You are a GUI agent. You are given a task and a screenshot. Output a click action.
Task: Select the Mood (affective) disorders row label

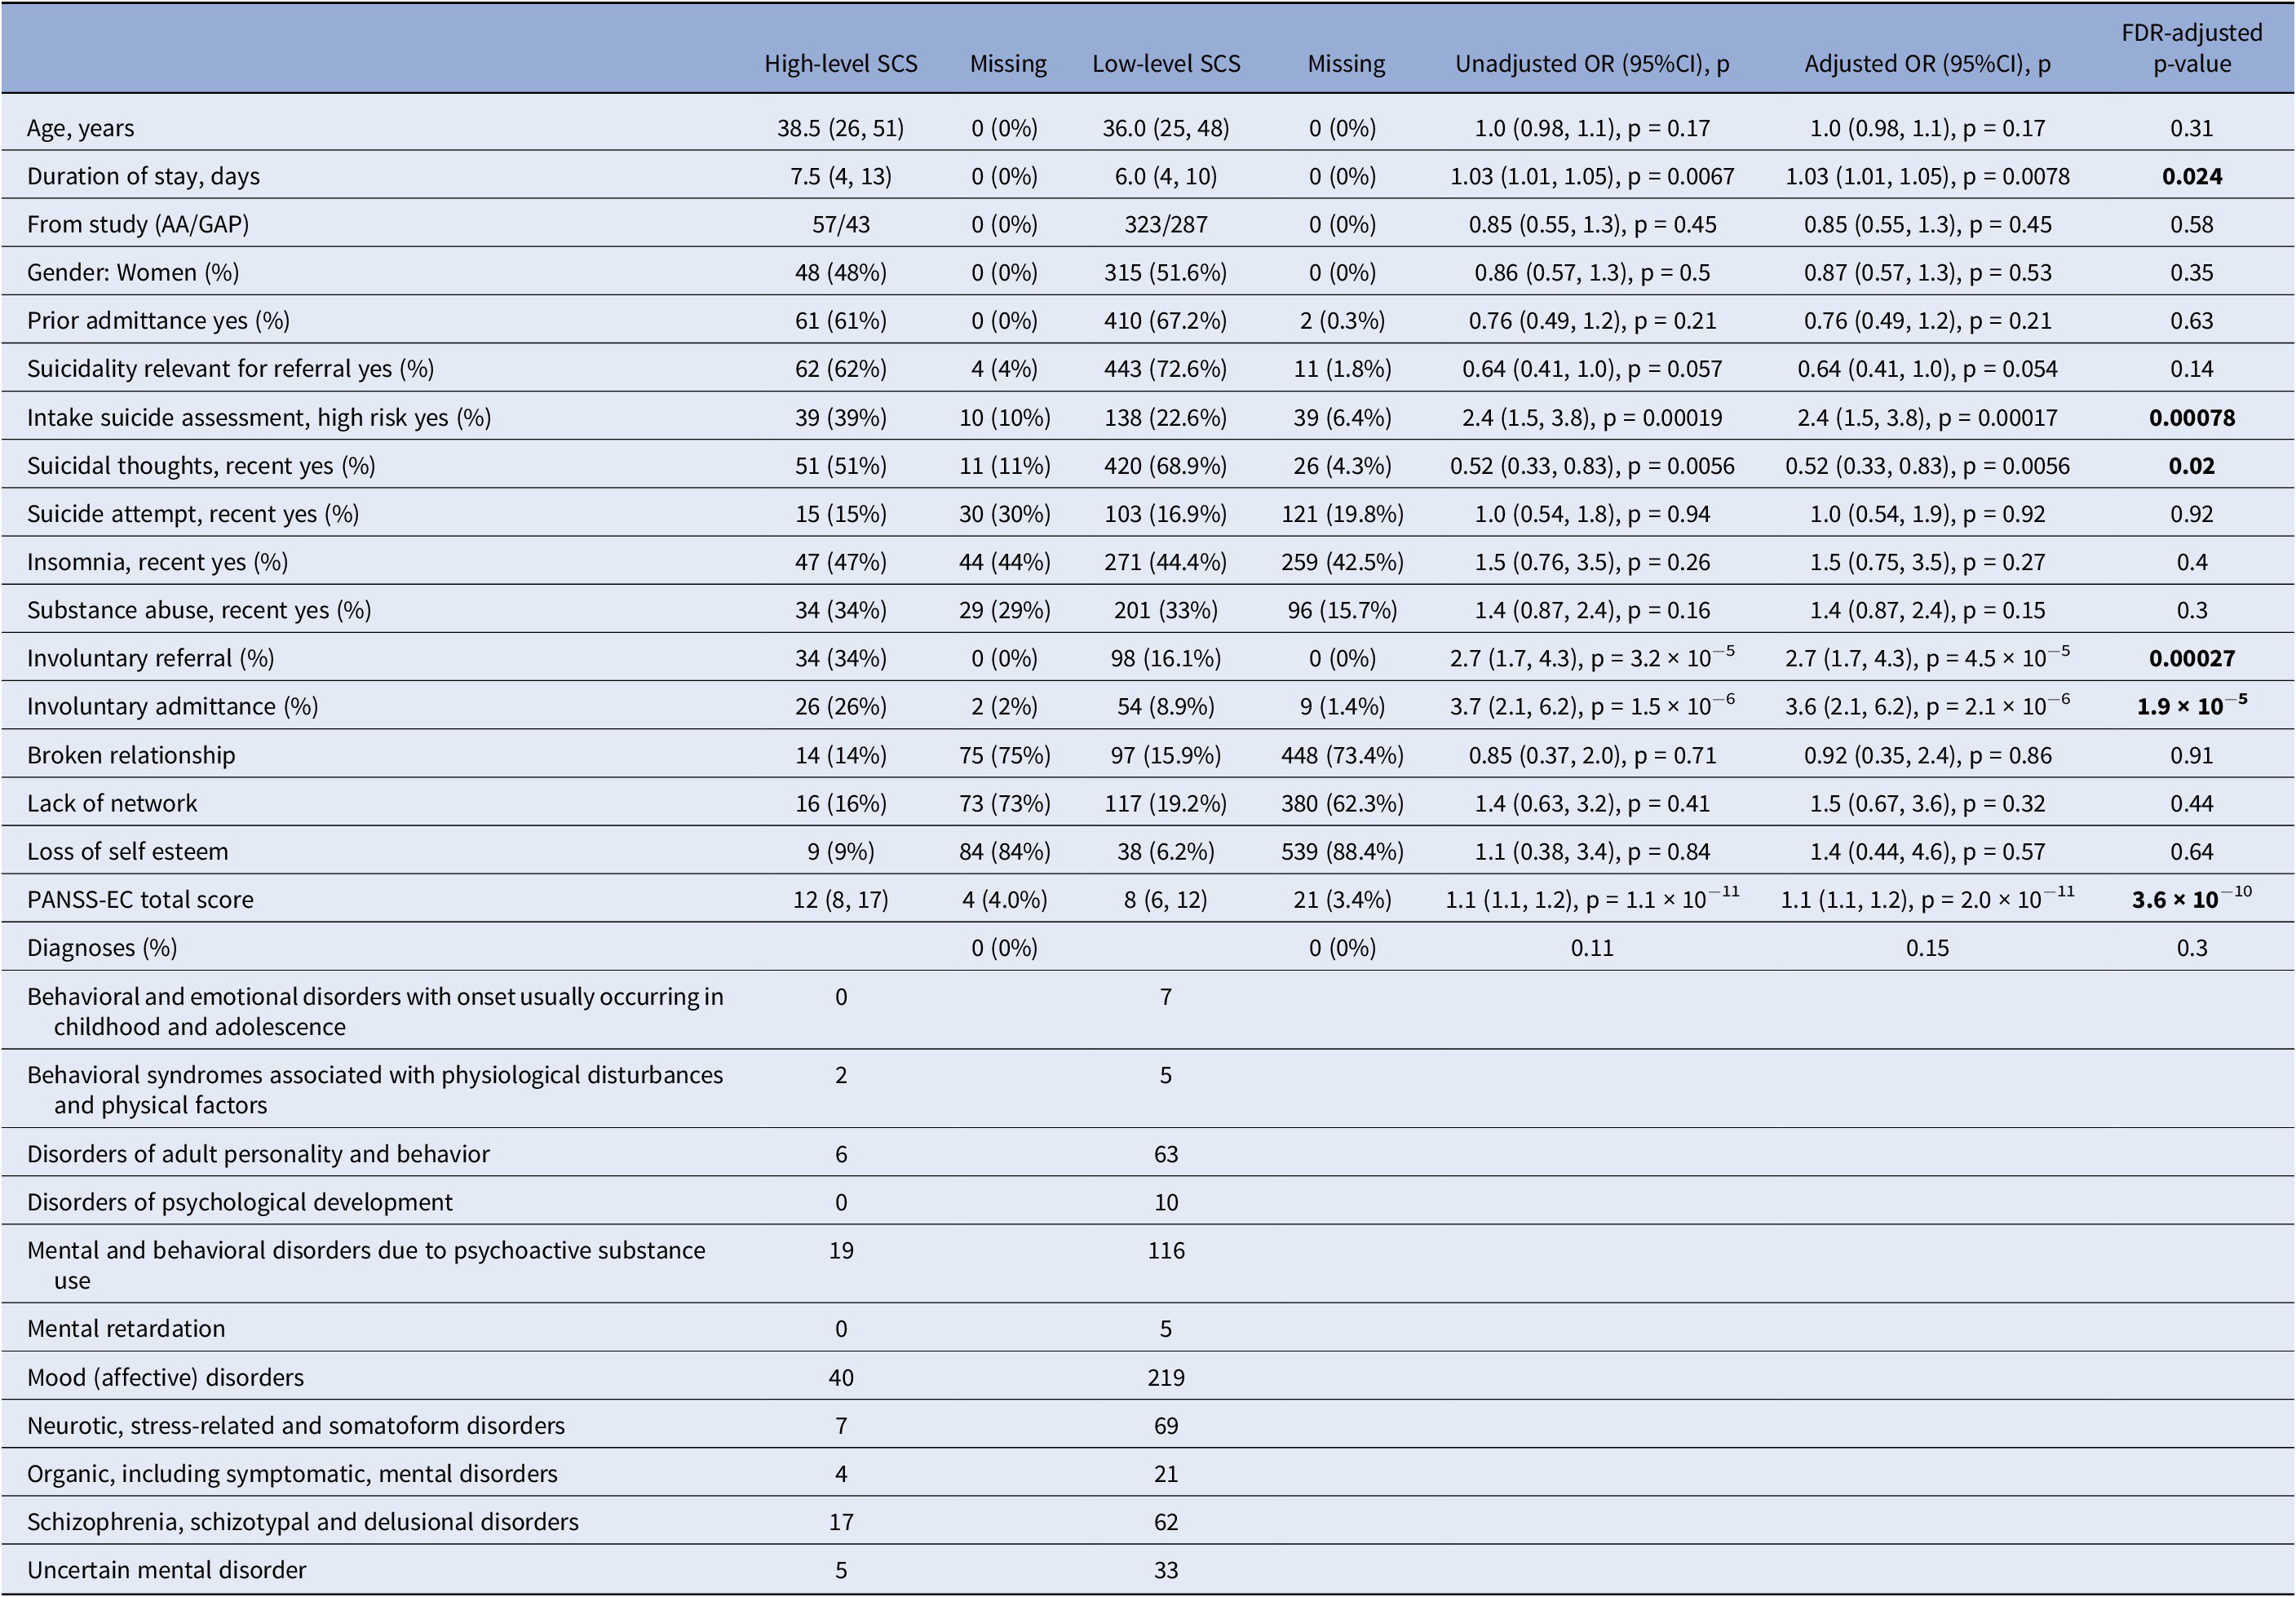(x=165, y=1377)
